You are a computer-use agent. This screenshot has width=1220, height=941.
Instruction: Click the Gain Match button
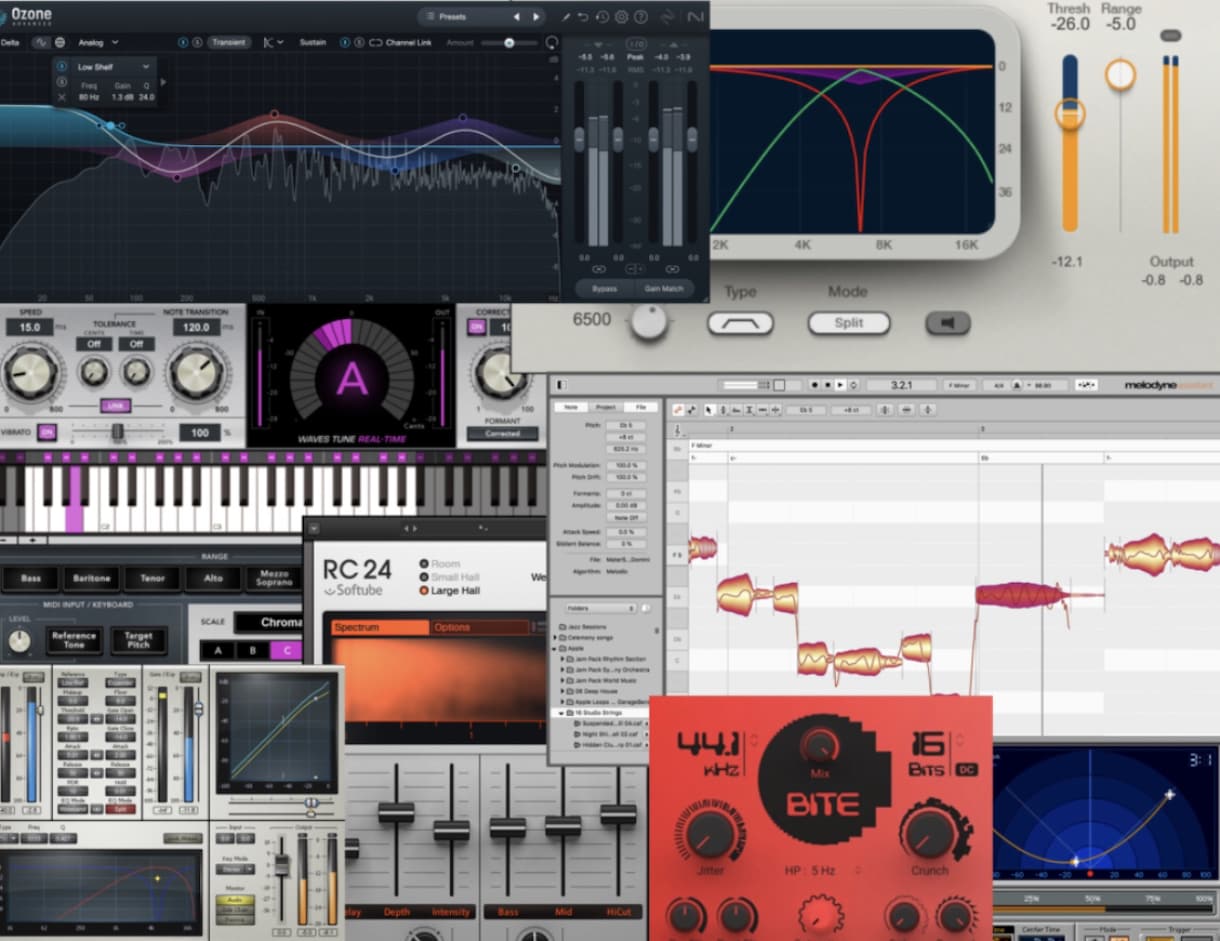663,288
